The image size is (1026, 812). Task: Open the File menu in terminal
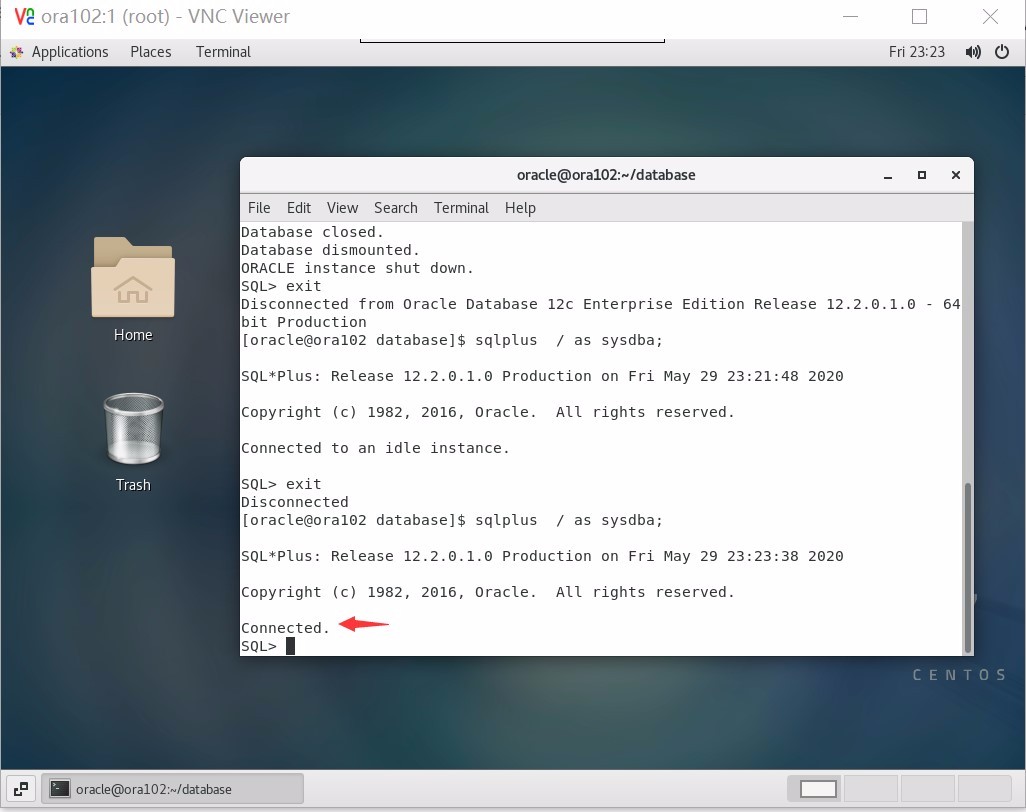point(259,207)
